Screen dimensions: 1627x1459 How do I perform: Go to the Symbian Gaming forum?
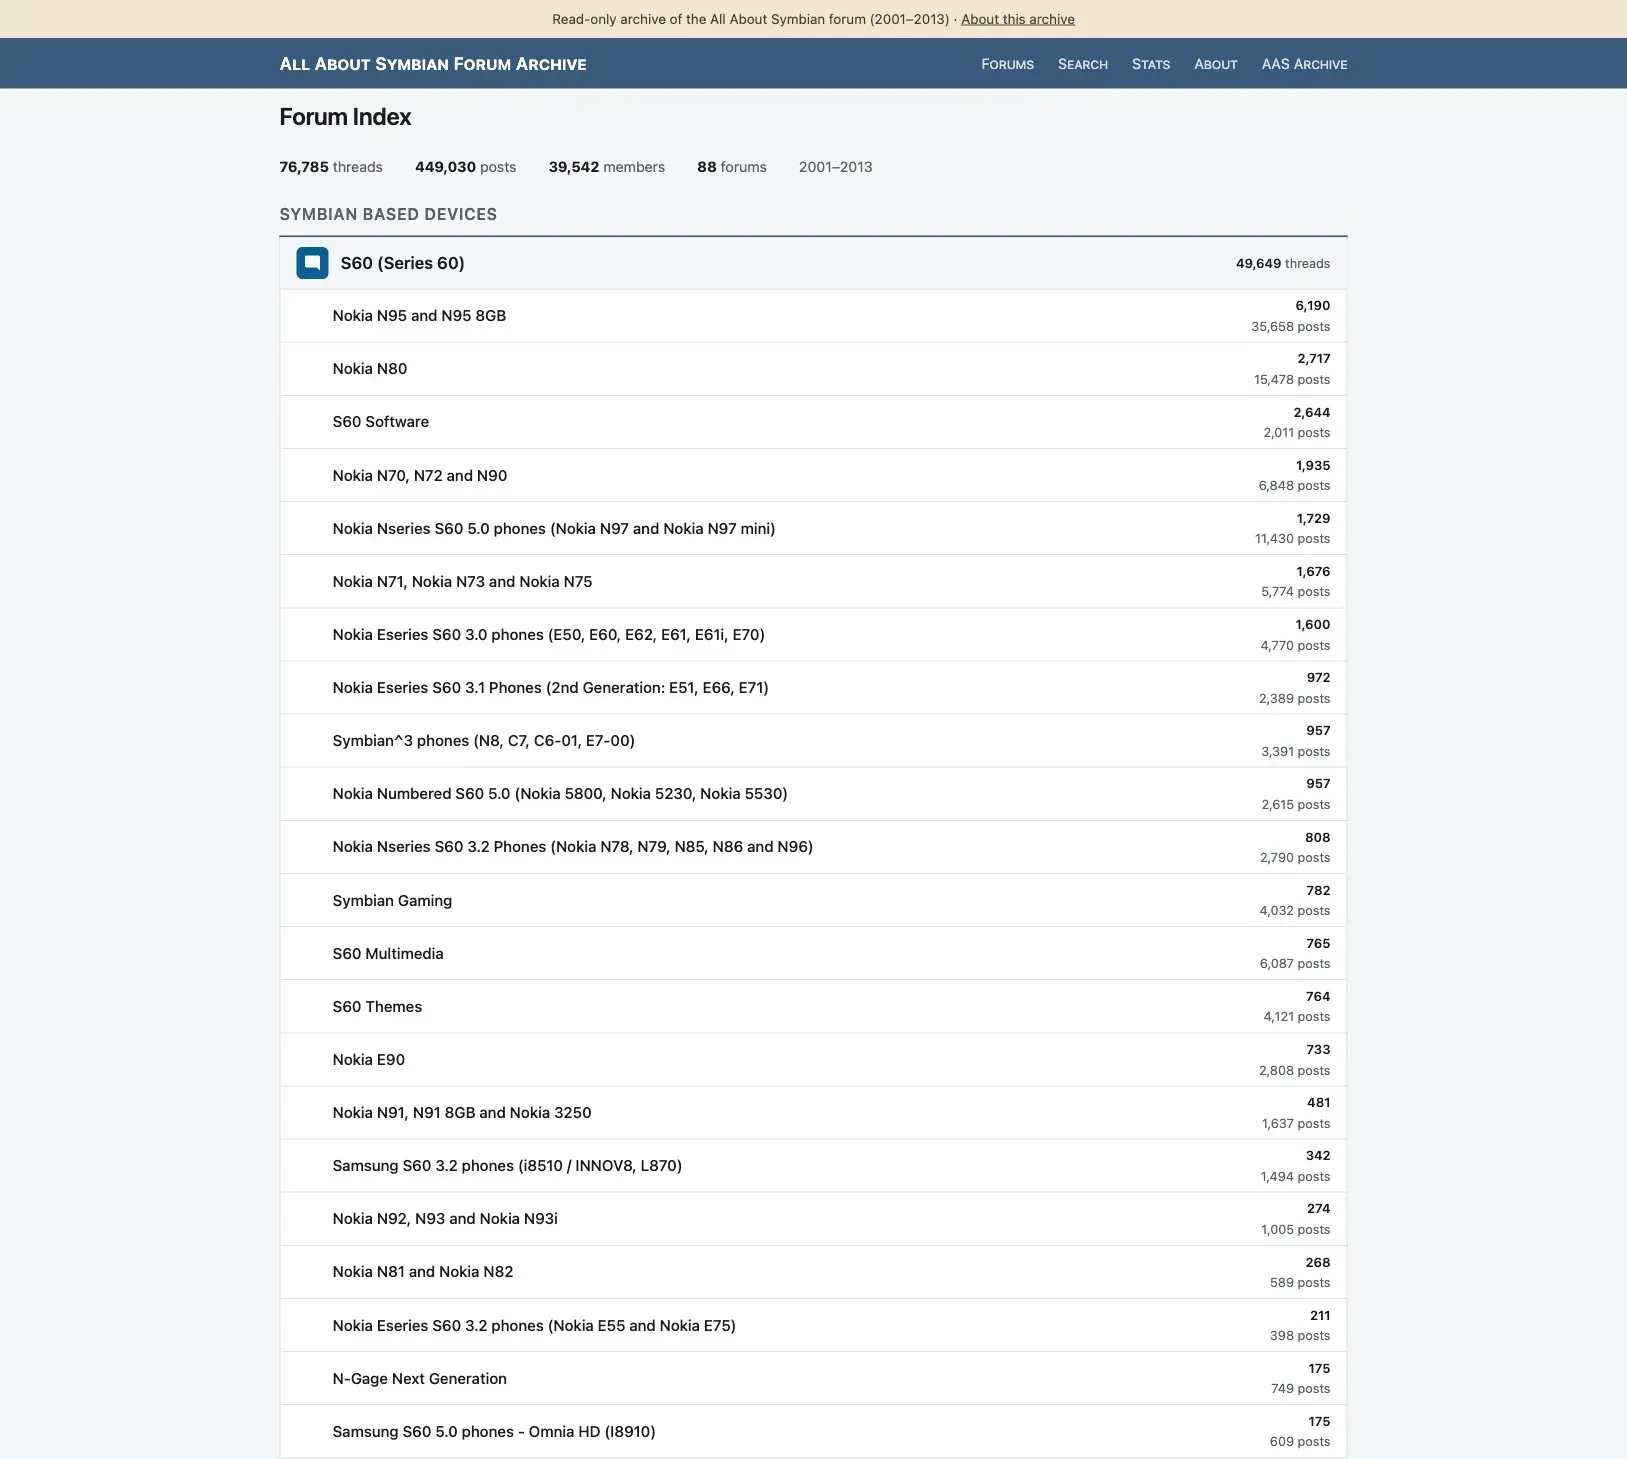(x=392, y=901)
